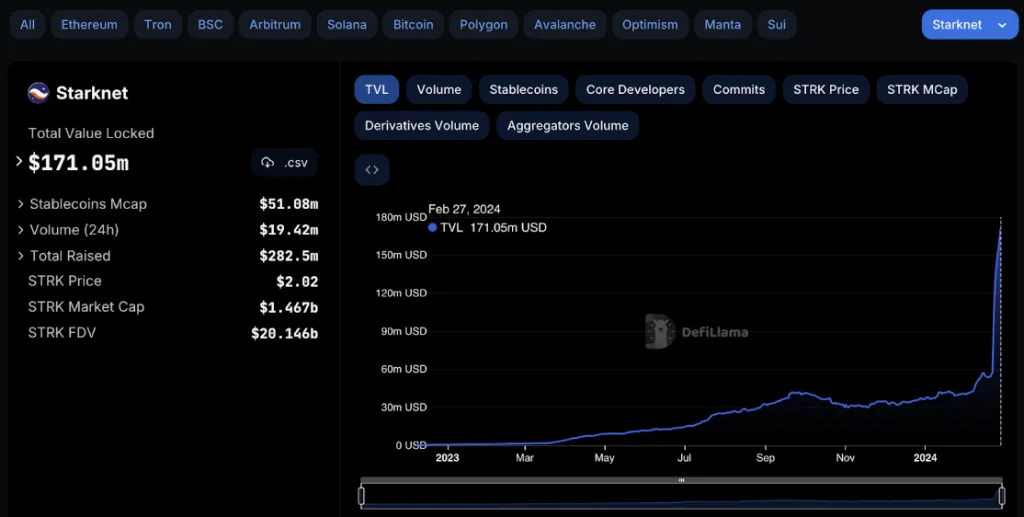This screenshot has width=1024, height=517.
Task: Toggle the TVL chart series
Action: coord(377,89)
